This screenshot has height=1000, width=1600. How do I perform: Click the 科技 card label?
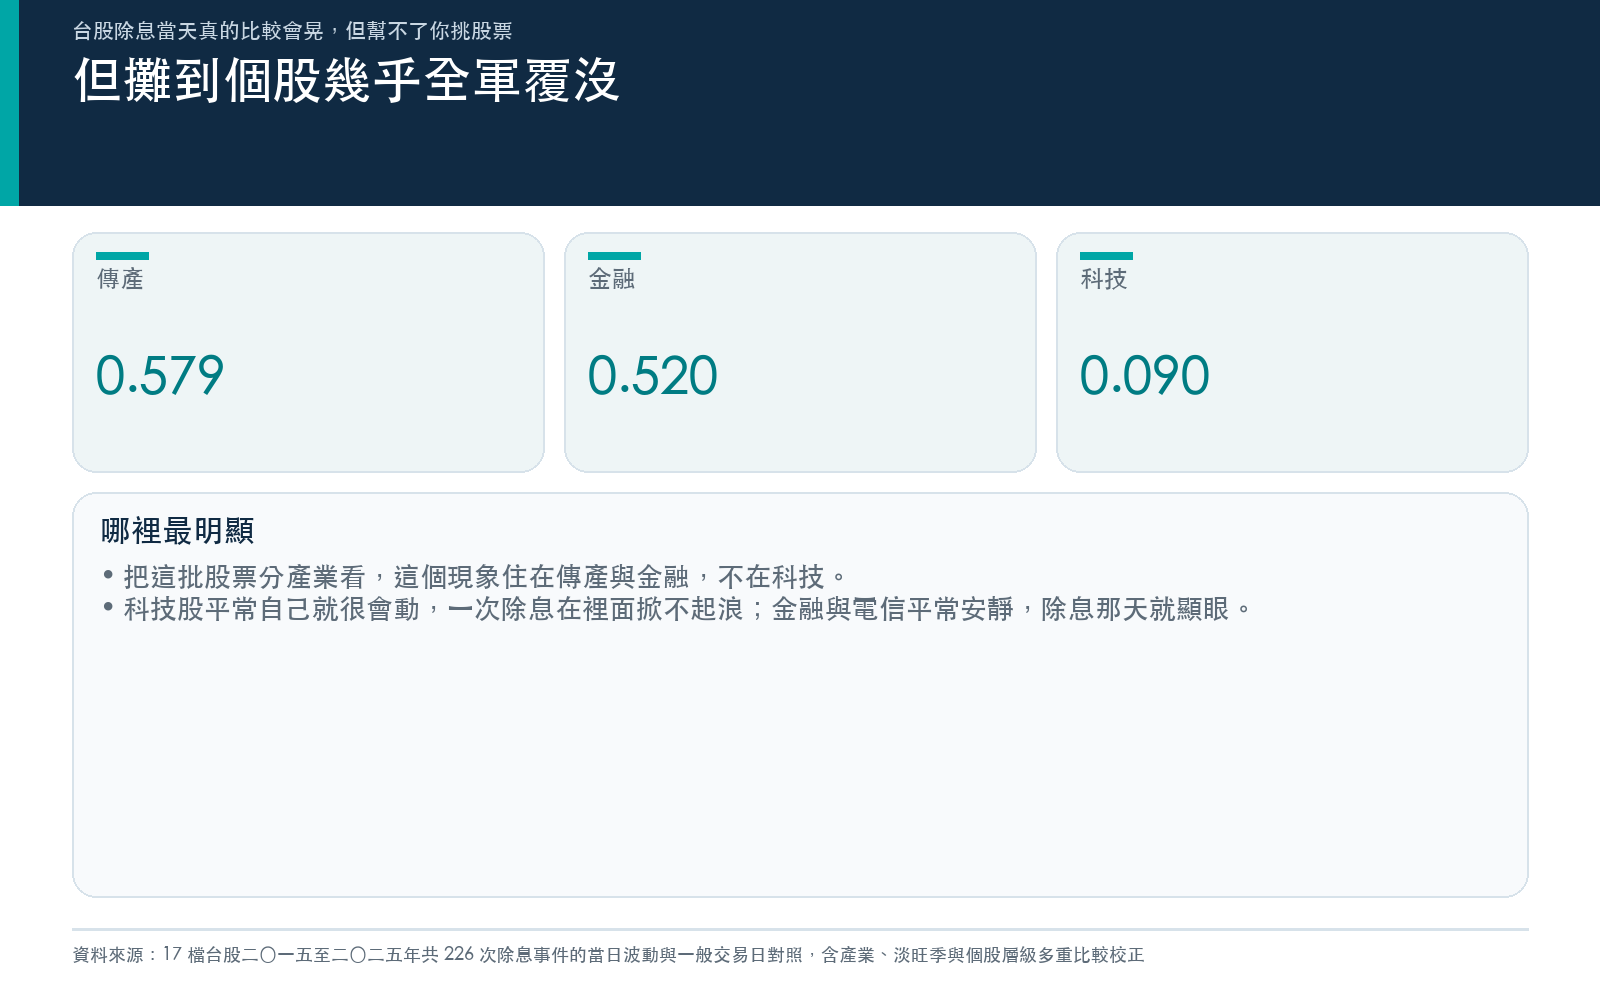[x=1104, y=279]
